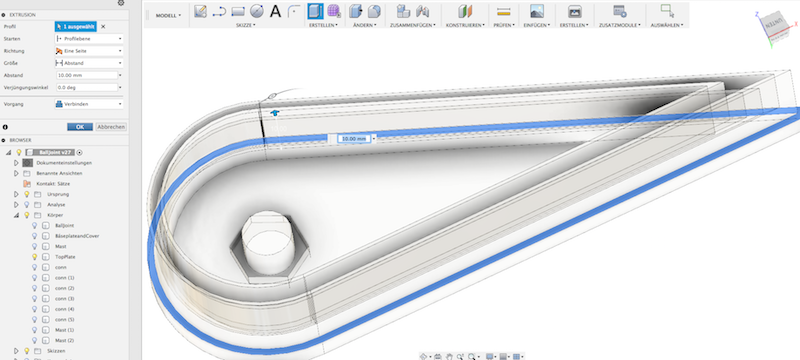Select the Fillet icon in Ändern group
This screenshot has width=800, height=360.
tap(374, 11)
